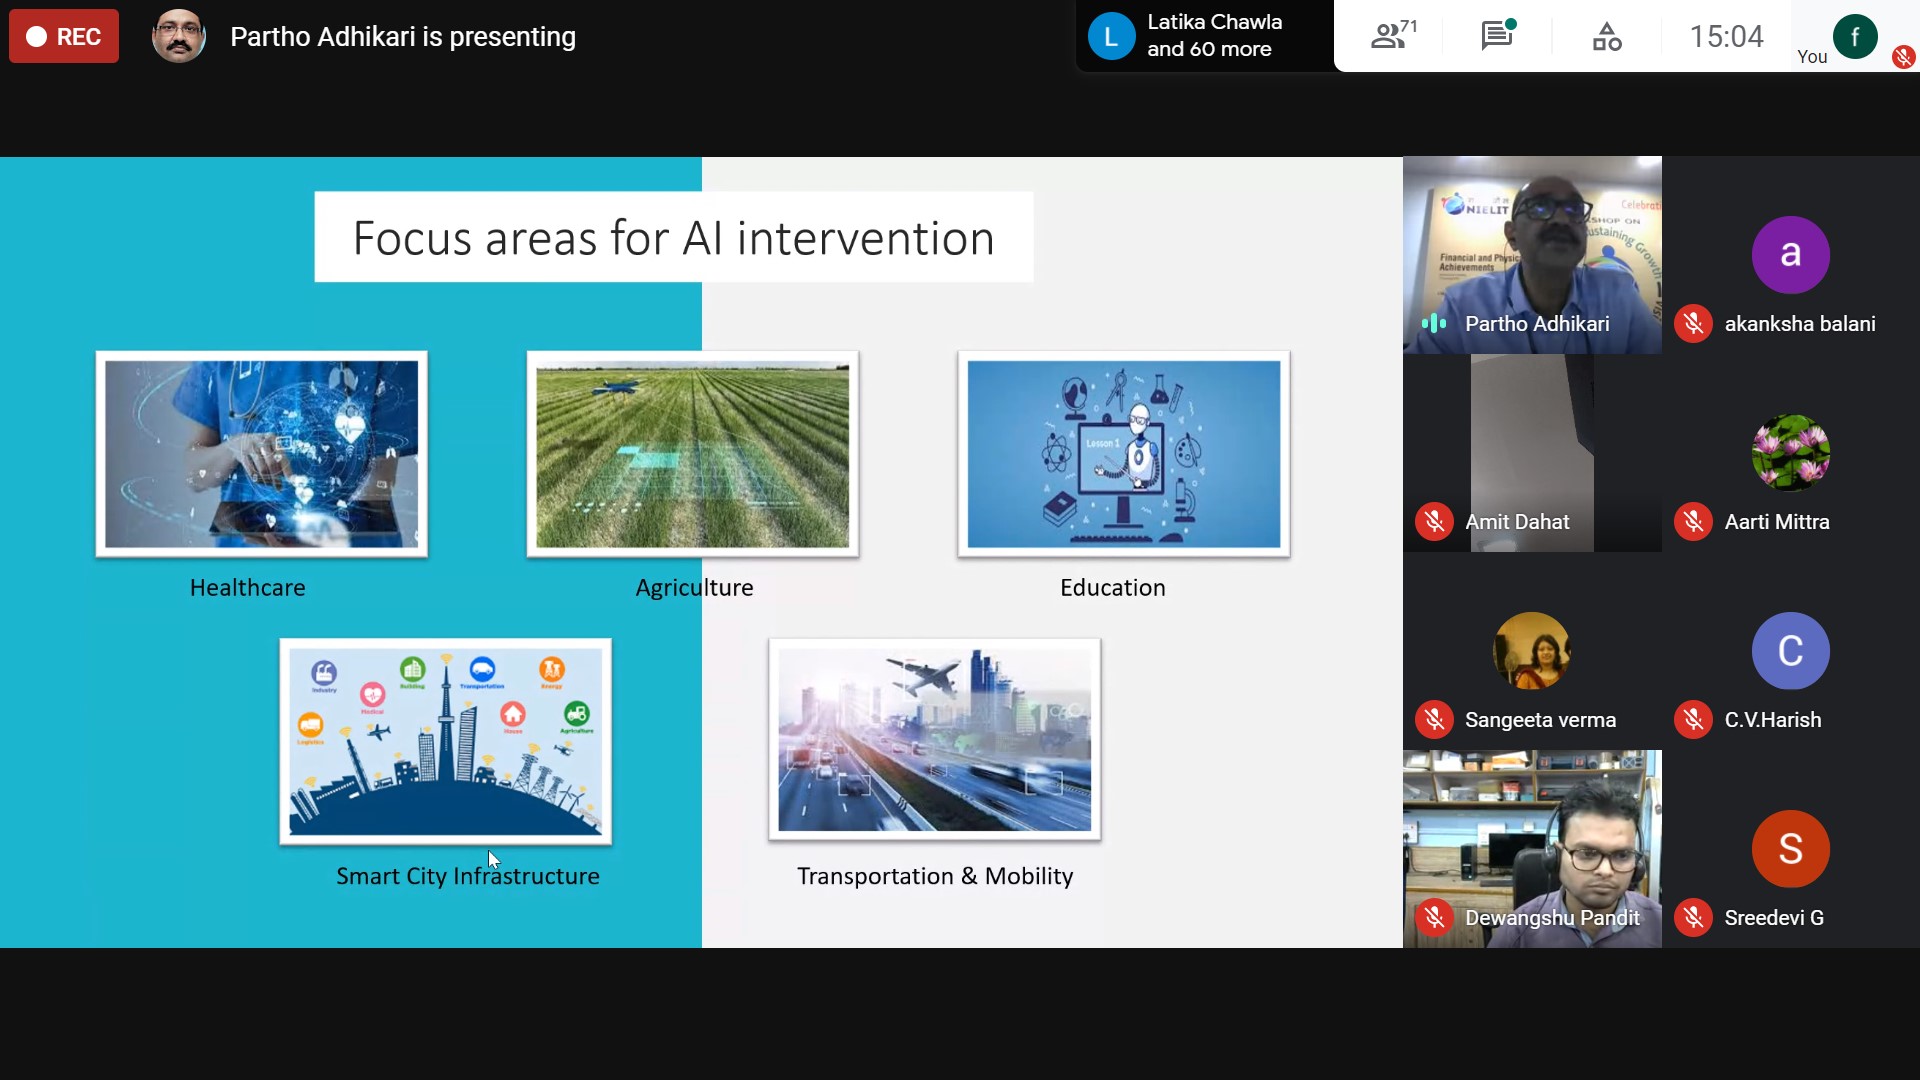Viewport: 1920px width, 1080px height.
Task: Click the slide title 'Focus areas for AI intervention'
Action: point(674,238)
